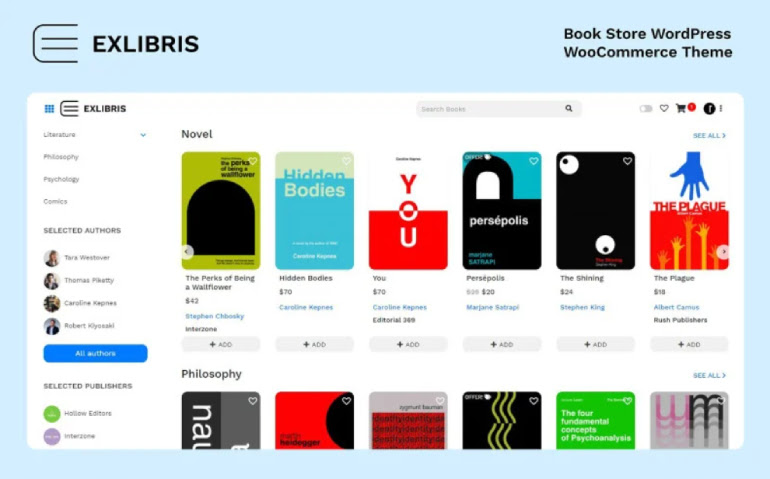
Task: Favorite Persepolis with its heart icon
Action: point(534,161)
